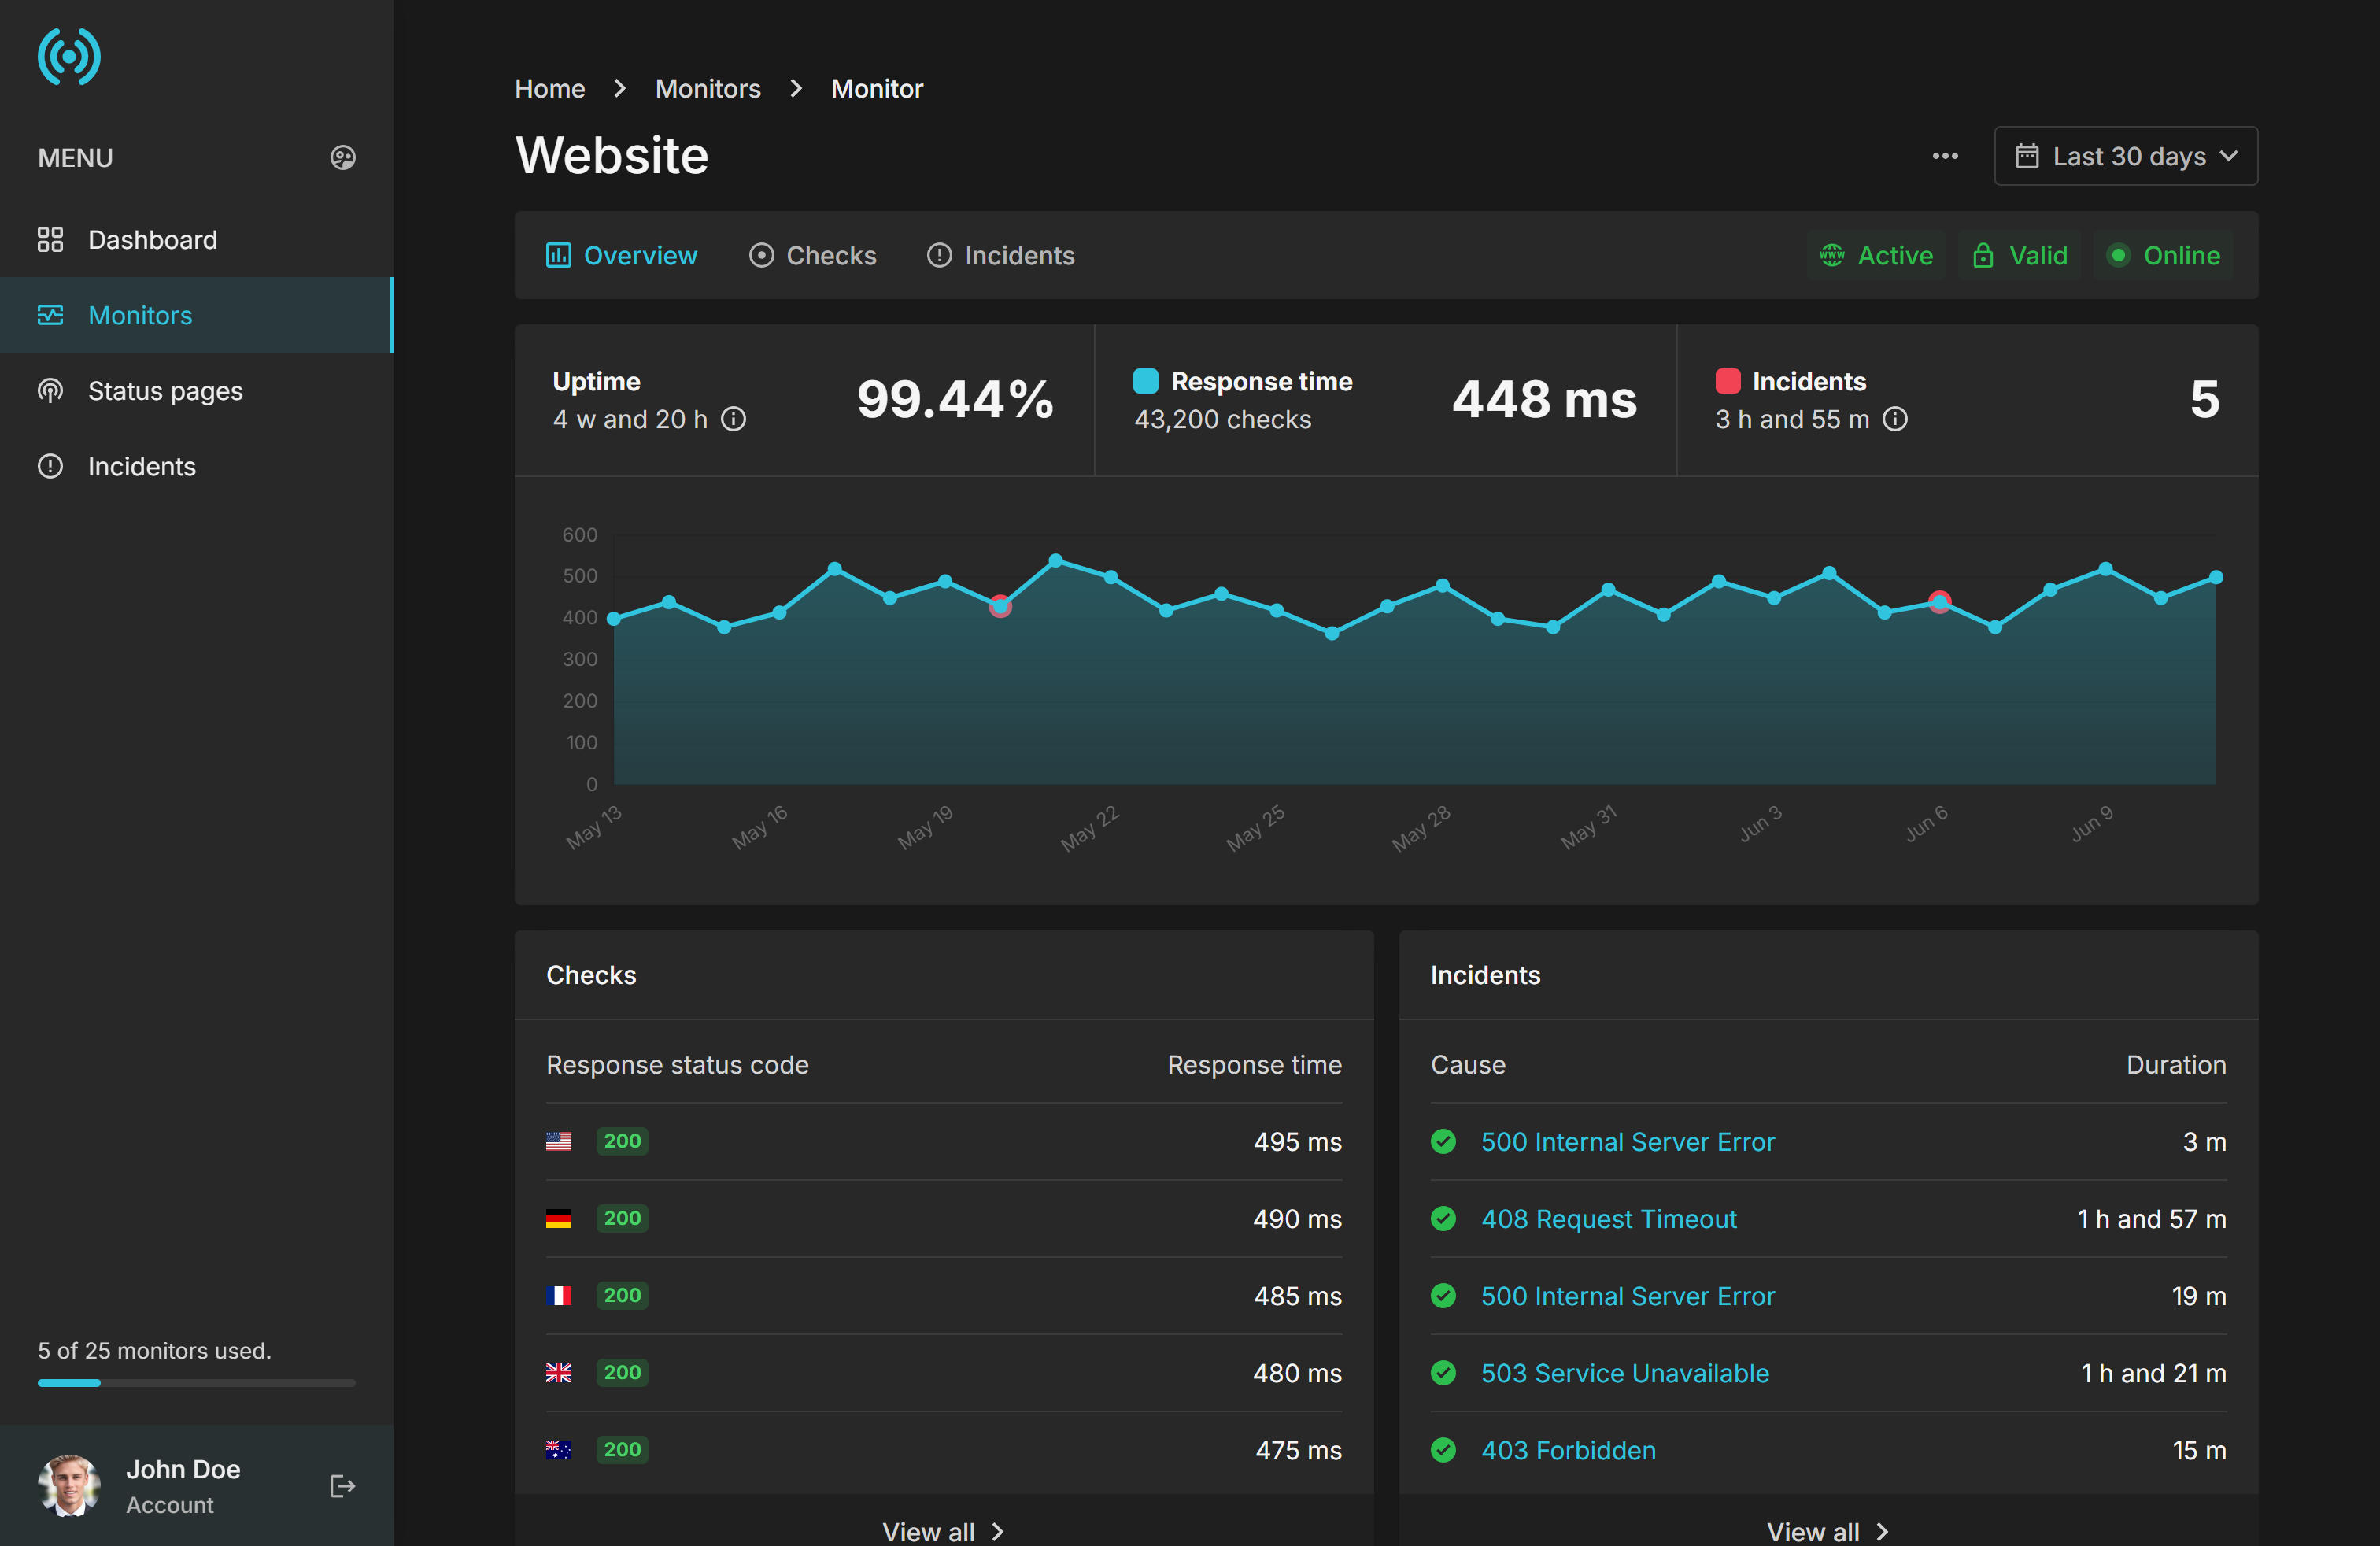Click the monitors usage progress bar
The height and width of the screenshot is (1546, 2380).
pos(196,1383)
